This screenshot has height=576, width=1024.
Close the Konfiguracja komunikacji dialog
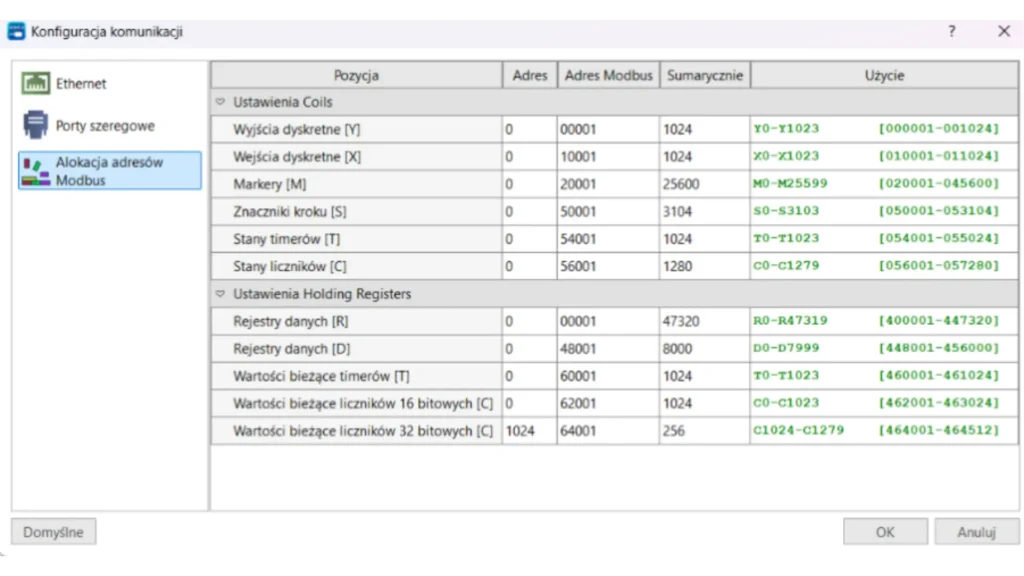tap(1004, 31)
